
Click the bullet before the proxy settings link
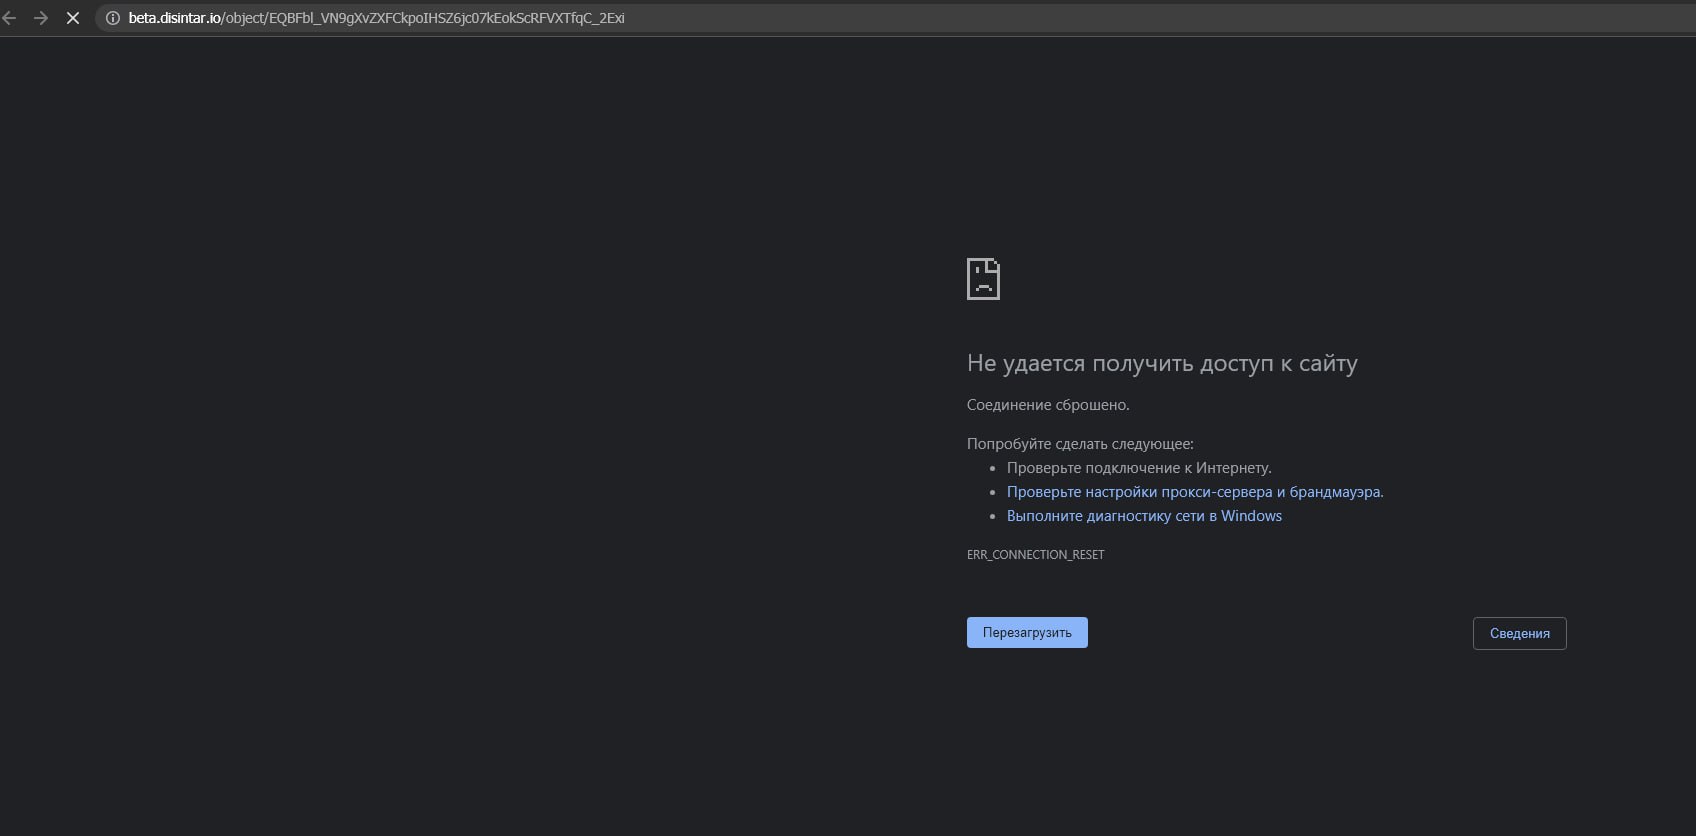(993, 493)
